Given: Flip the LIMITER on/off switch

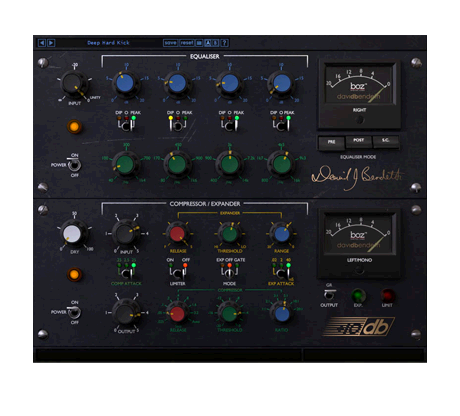Looking at the screenshot, I should 178,273.
